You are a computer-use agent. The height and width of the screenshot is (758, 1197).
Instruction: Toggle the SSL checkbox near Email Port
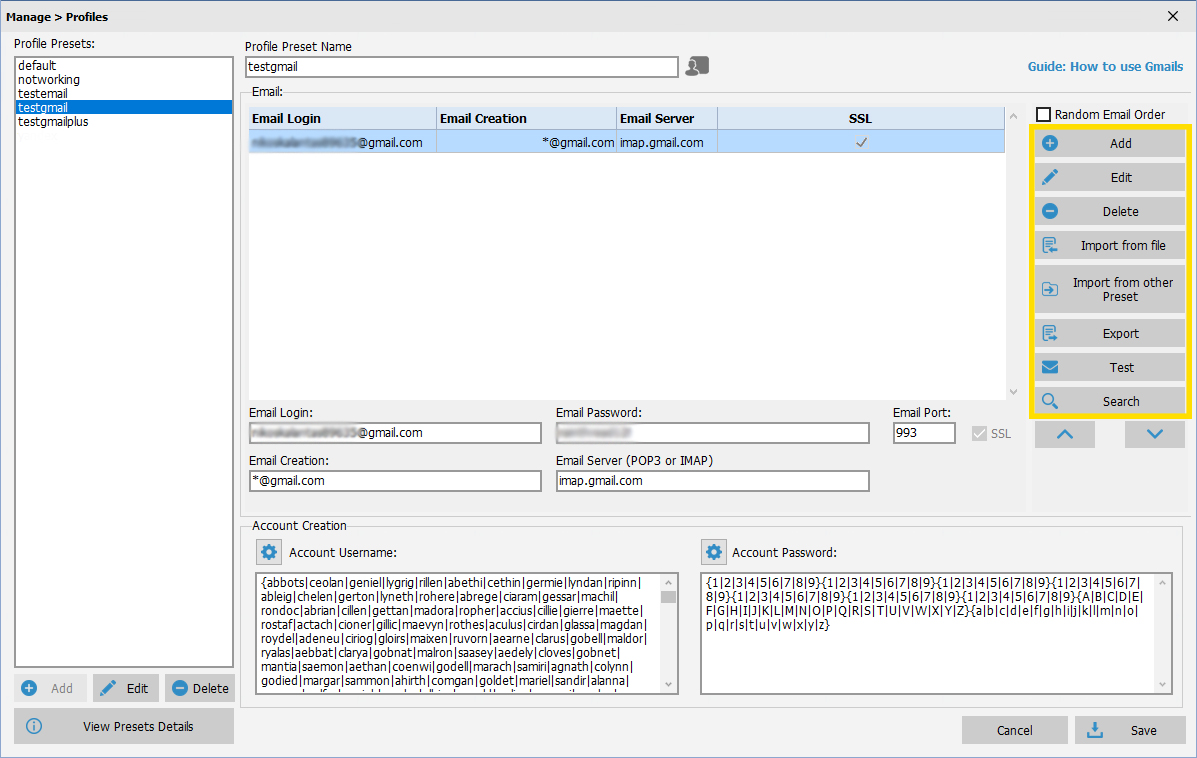[x=979, y=434]
